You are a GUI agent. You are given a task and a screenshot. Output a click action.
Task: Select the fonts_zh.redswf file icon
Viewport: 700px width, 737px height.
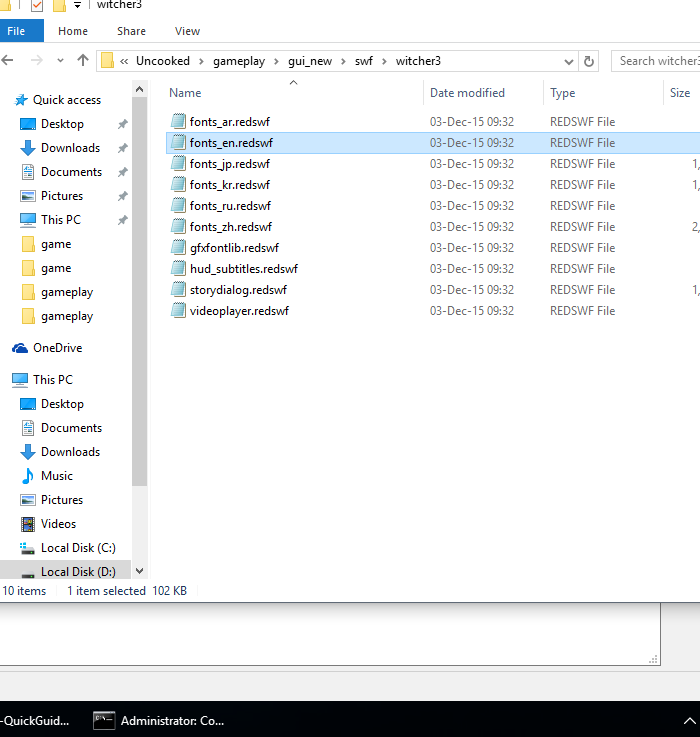178,227
